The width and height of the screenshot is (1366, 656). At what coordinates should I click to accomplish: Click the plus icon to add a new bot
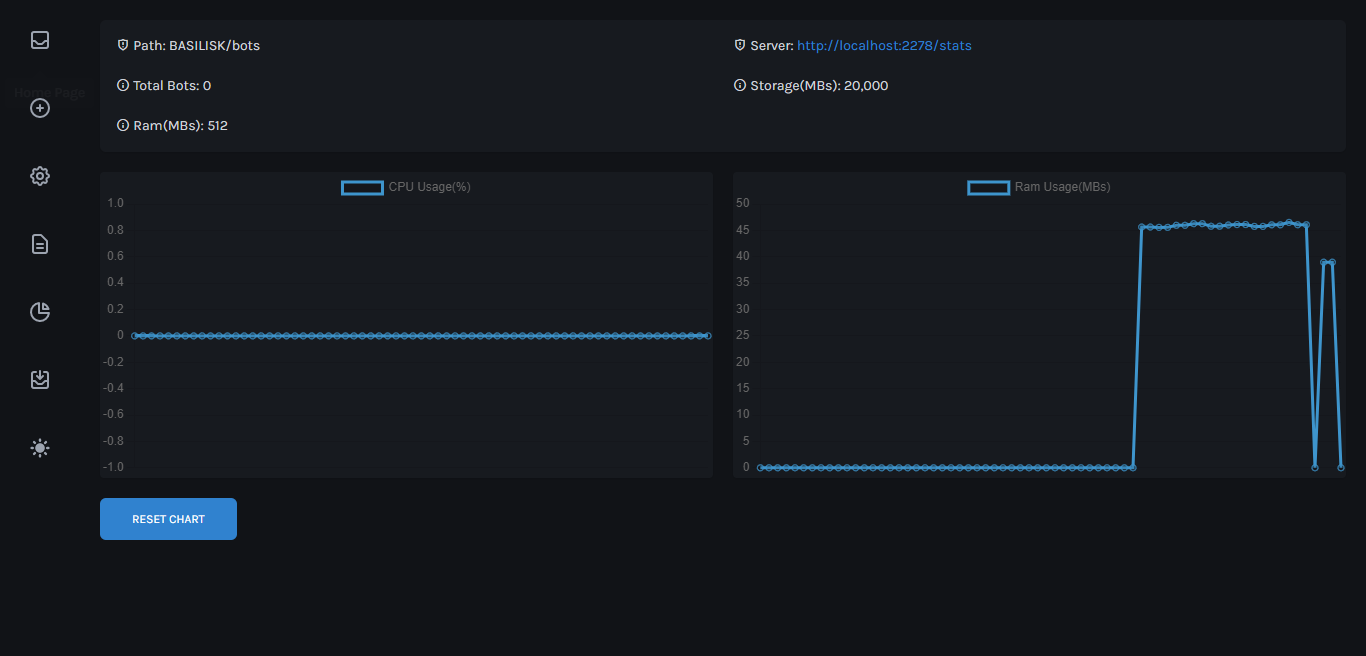[x=40, y=108]
